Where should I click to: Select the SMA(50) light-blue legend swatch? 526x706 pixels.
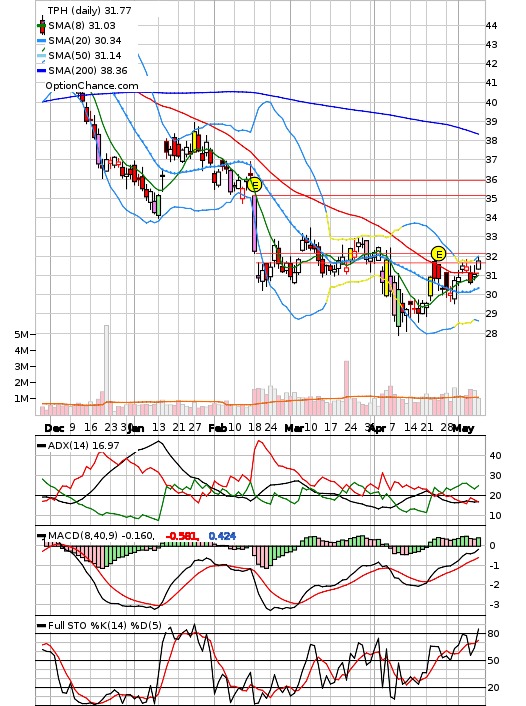pyautogui.click(x=41, y=56)
